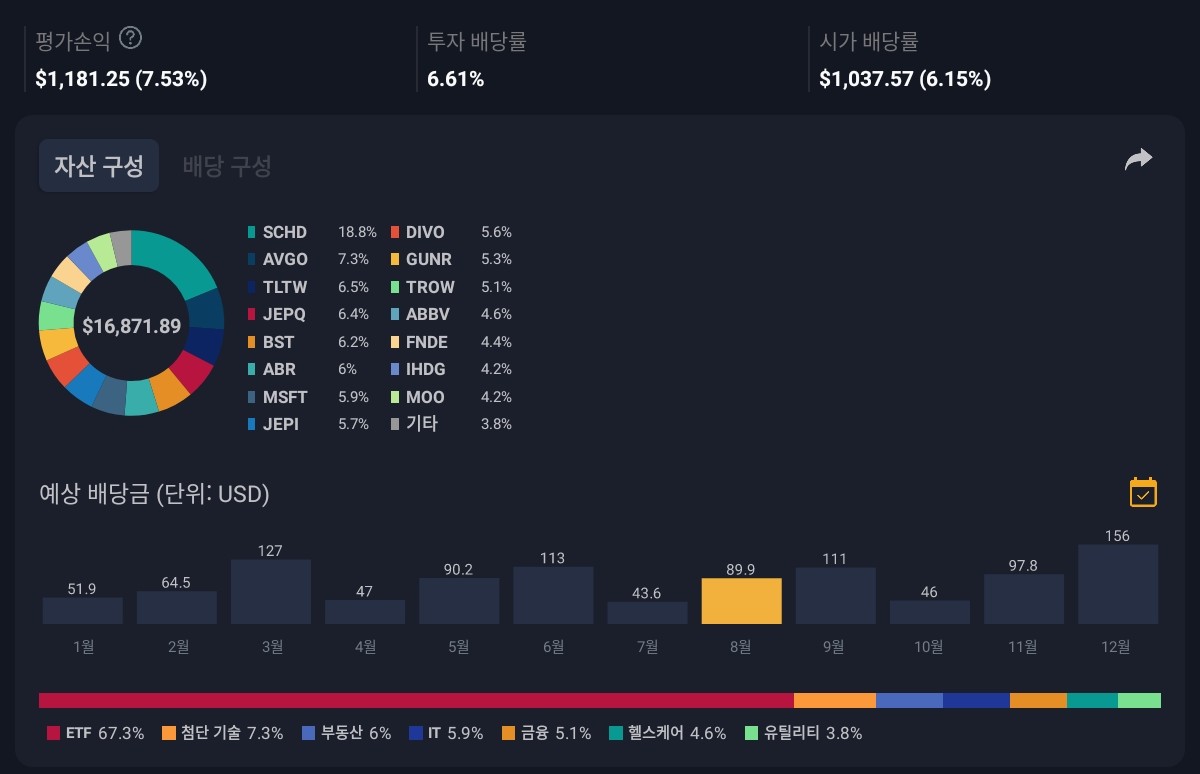This screenshot has height=774, width=1200.
Task: Click the IT 5.9% sector legend
Action: click(x=446, y=733)
